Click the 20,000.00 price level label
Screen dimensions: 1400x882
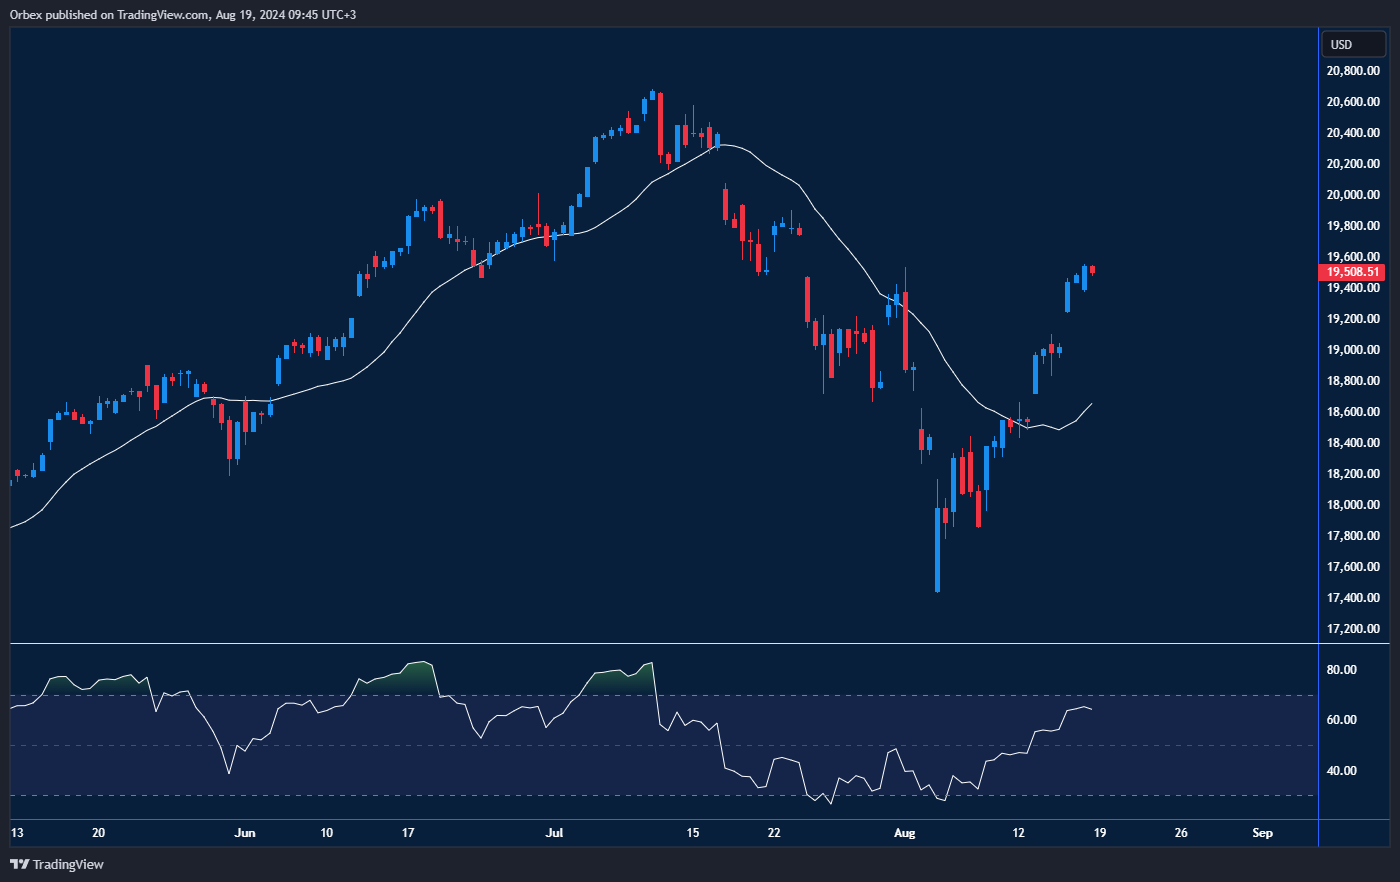click(x=1353, y=195)
